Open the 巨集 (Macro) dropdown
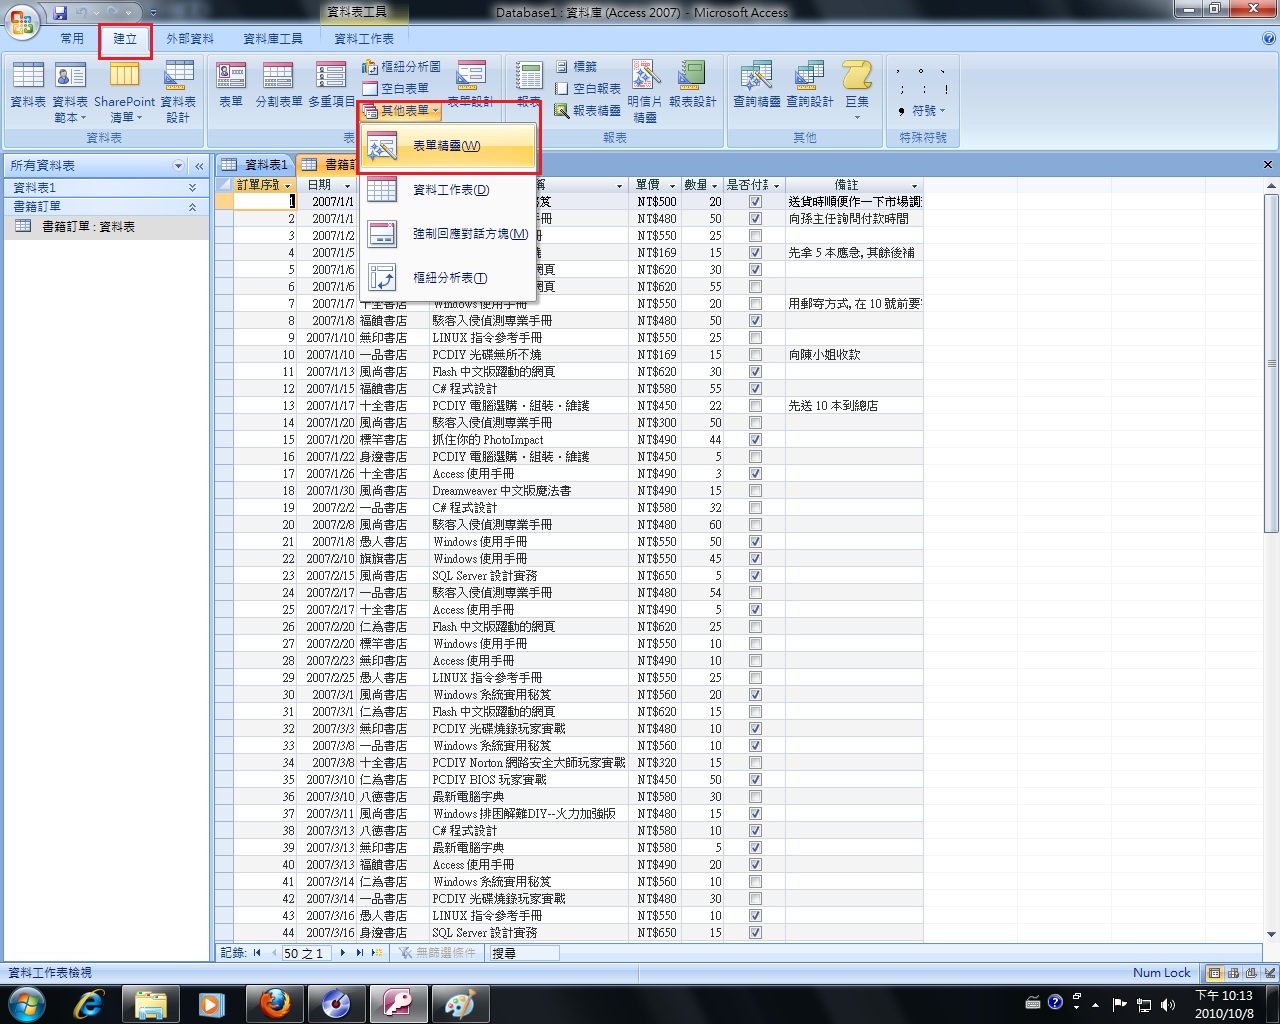The height and width of the screenshot is (1024, 1280). [x=857, y=91]
